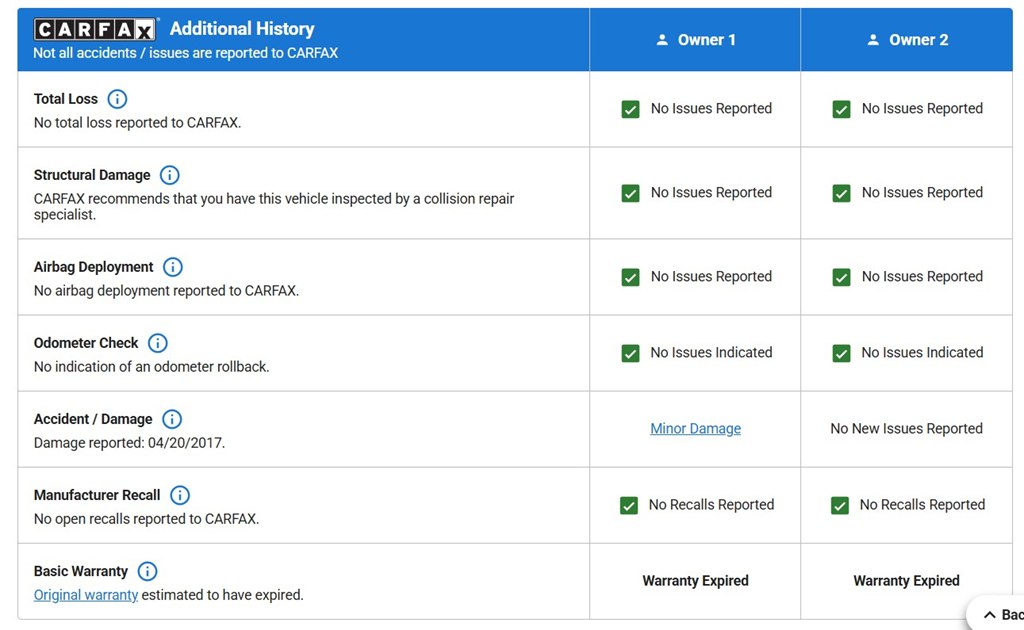The width and height of the screenshot is (1024, 630).
Task: Open the Basic Warranty info icon
Action: coord(147,571)
